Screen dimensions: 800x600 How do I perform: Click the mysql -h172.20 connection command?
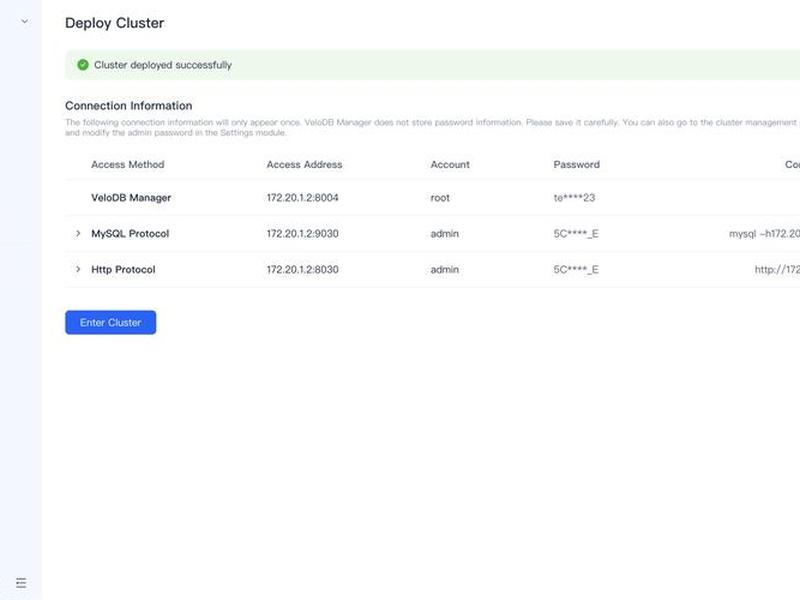764,234
